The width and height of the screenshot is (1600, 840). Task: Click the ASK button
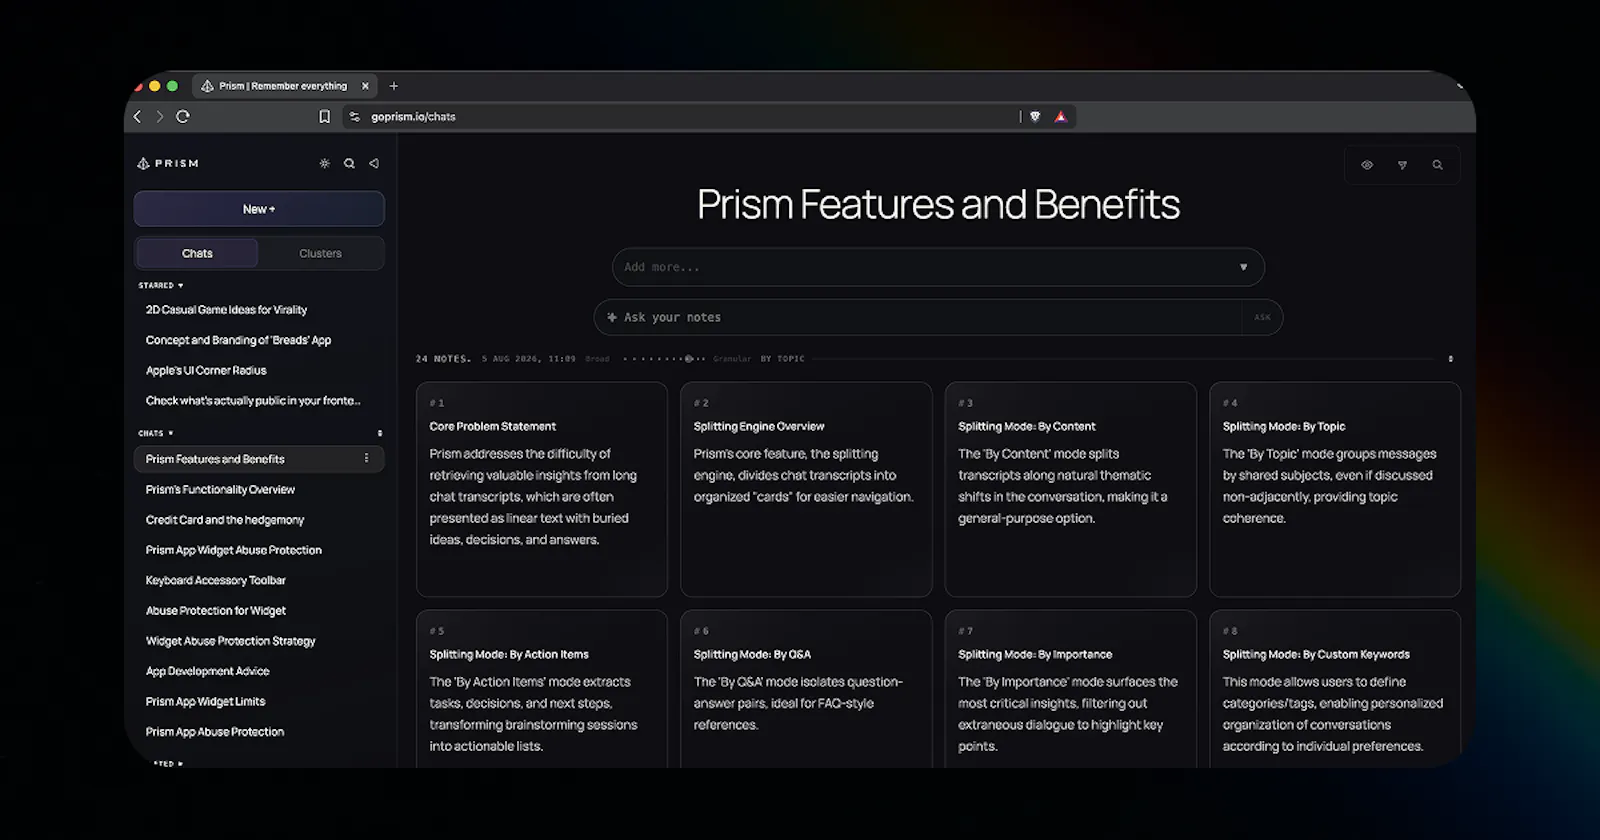[x=1262, y=317]
